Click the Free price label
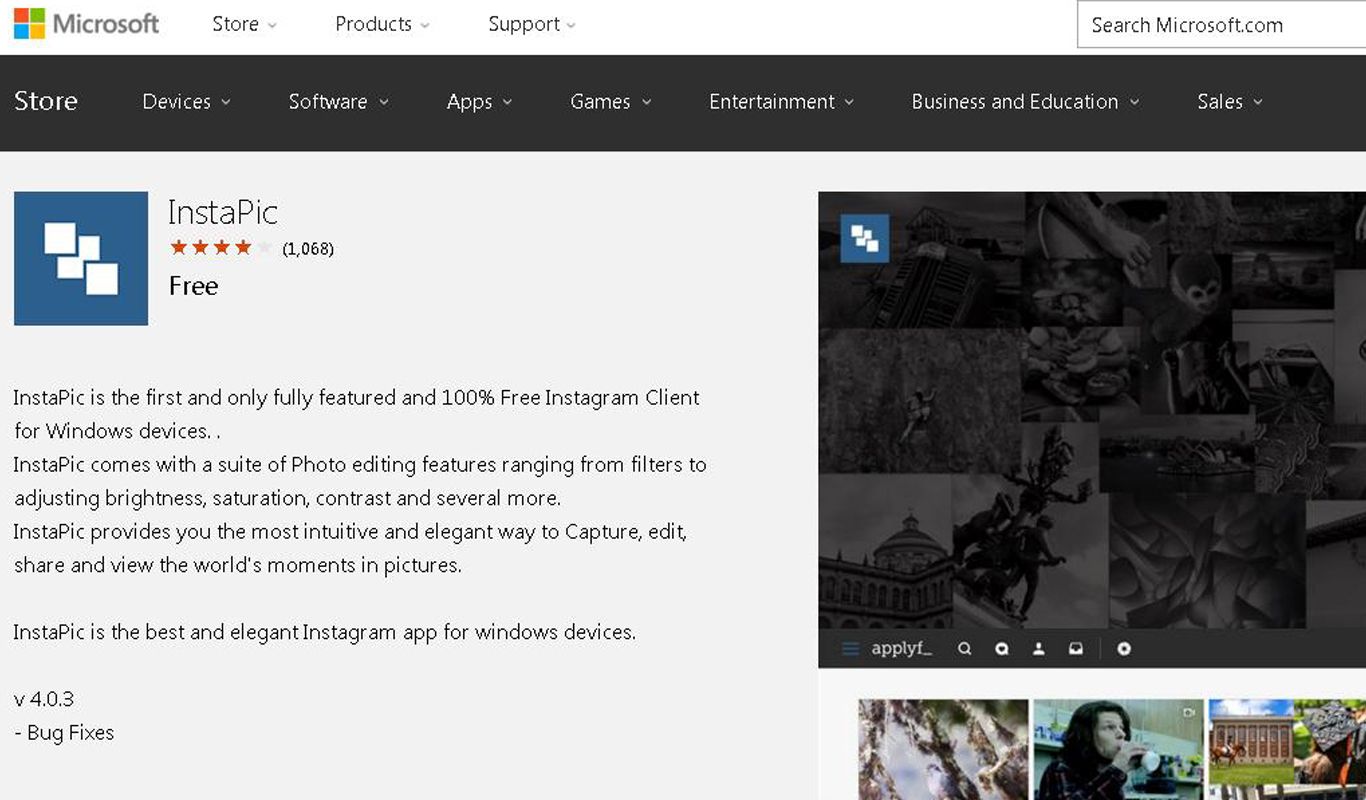This screenshot has height=800, width=1366. (194, 286)
